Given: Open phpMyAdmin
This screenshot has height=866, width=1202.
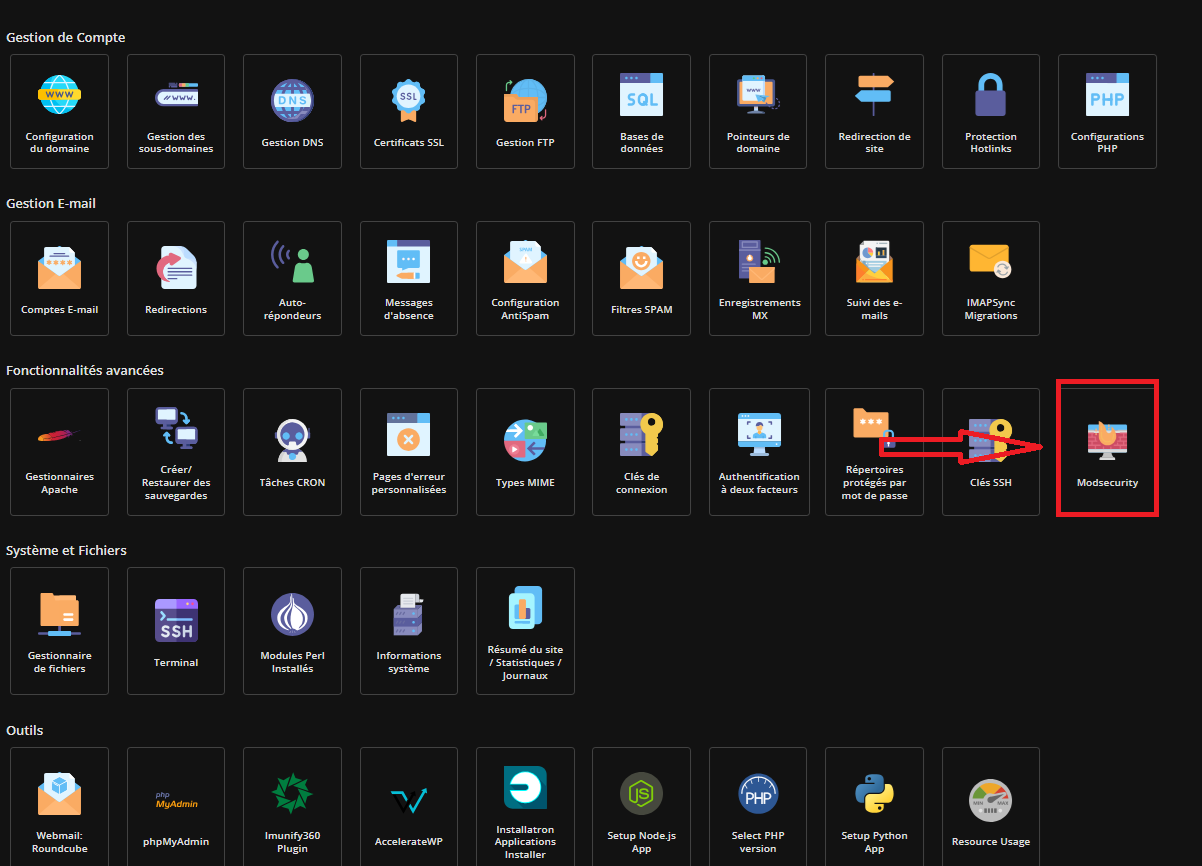Looking at the screenshot, I should pyautogui.click(x=176, y=807).
